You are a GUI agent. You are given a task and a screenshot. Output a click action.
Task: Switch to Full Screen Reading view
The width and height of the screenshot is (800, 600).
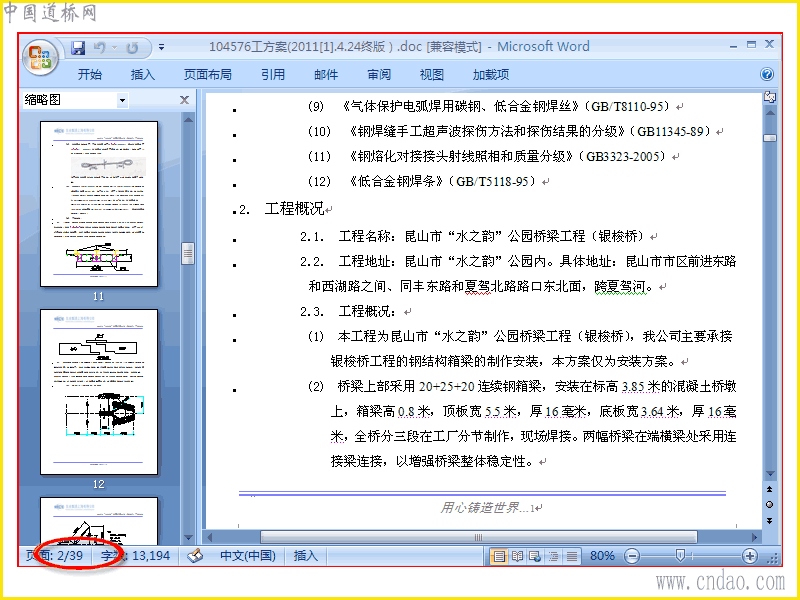(517, 556)
